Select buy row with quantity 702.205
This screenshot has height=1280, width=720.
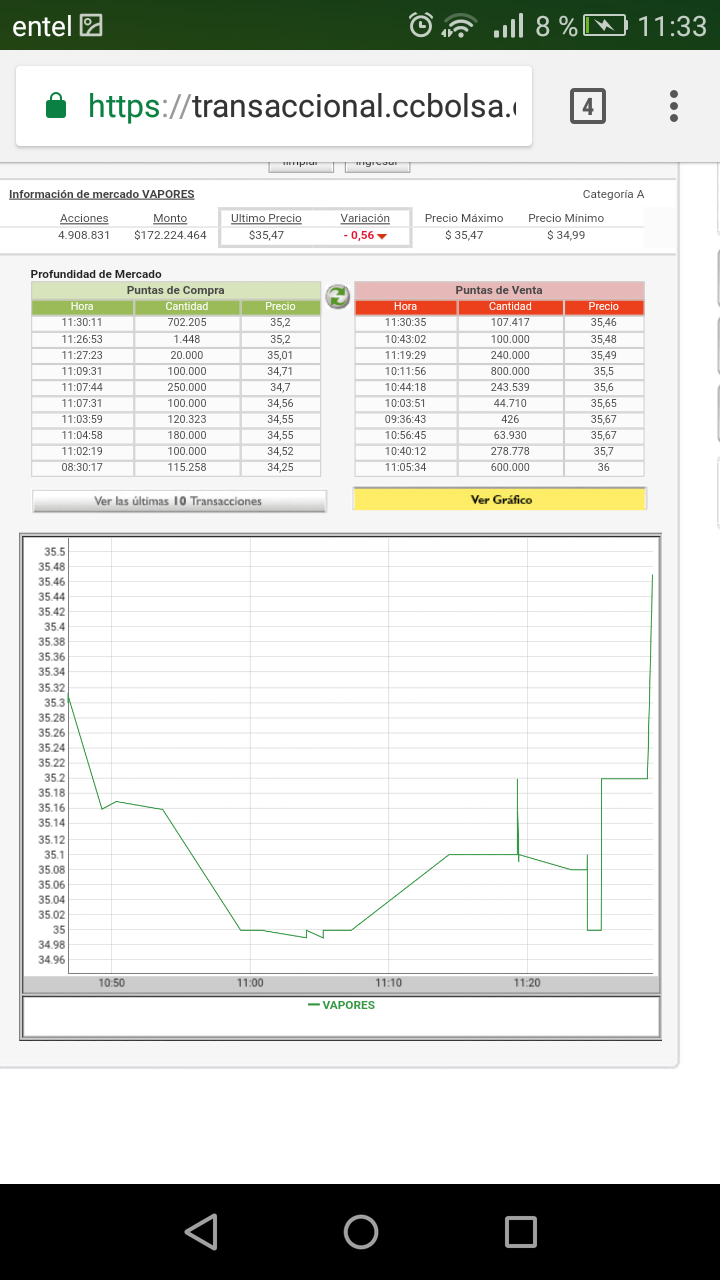pos(176,323)
